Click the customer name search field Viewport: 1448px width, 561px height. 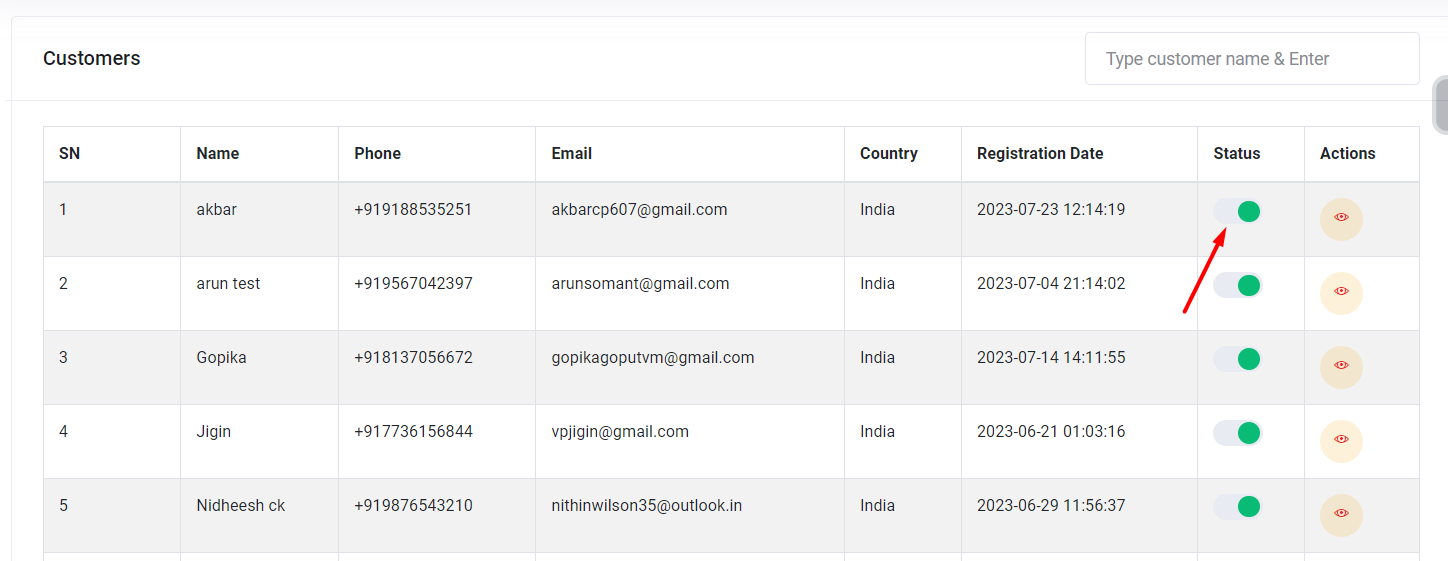tap(1251, 59)
